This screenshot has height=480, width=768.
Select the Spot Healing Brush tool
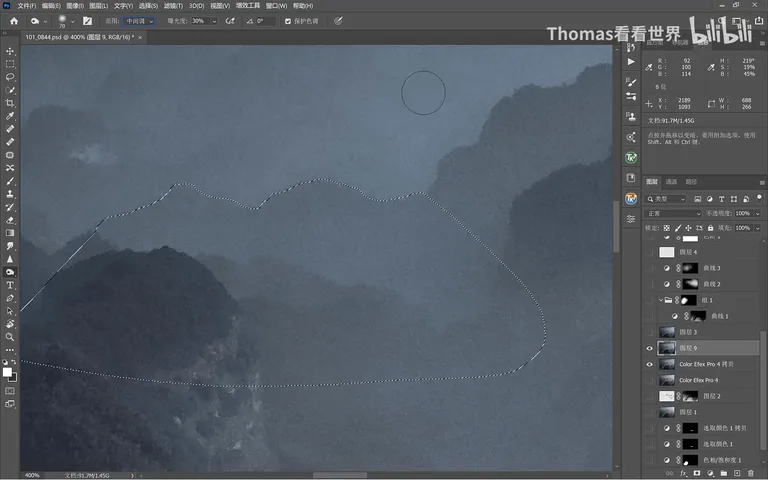[10, 129]
